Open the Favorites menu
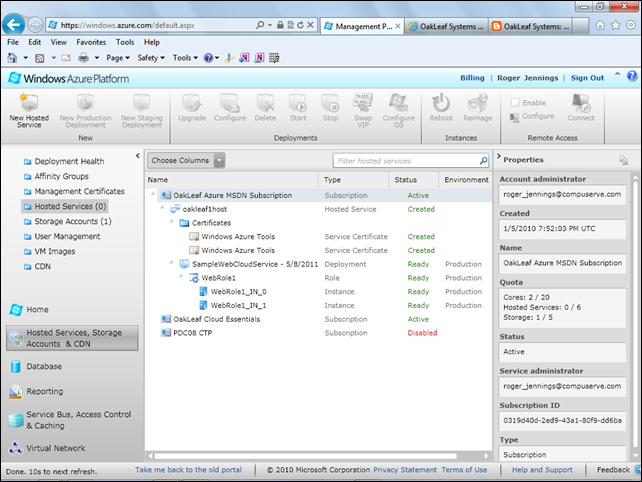The image size is (642, 482). pyautogui.click(x=91, y=43)
